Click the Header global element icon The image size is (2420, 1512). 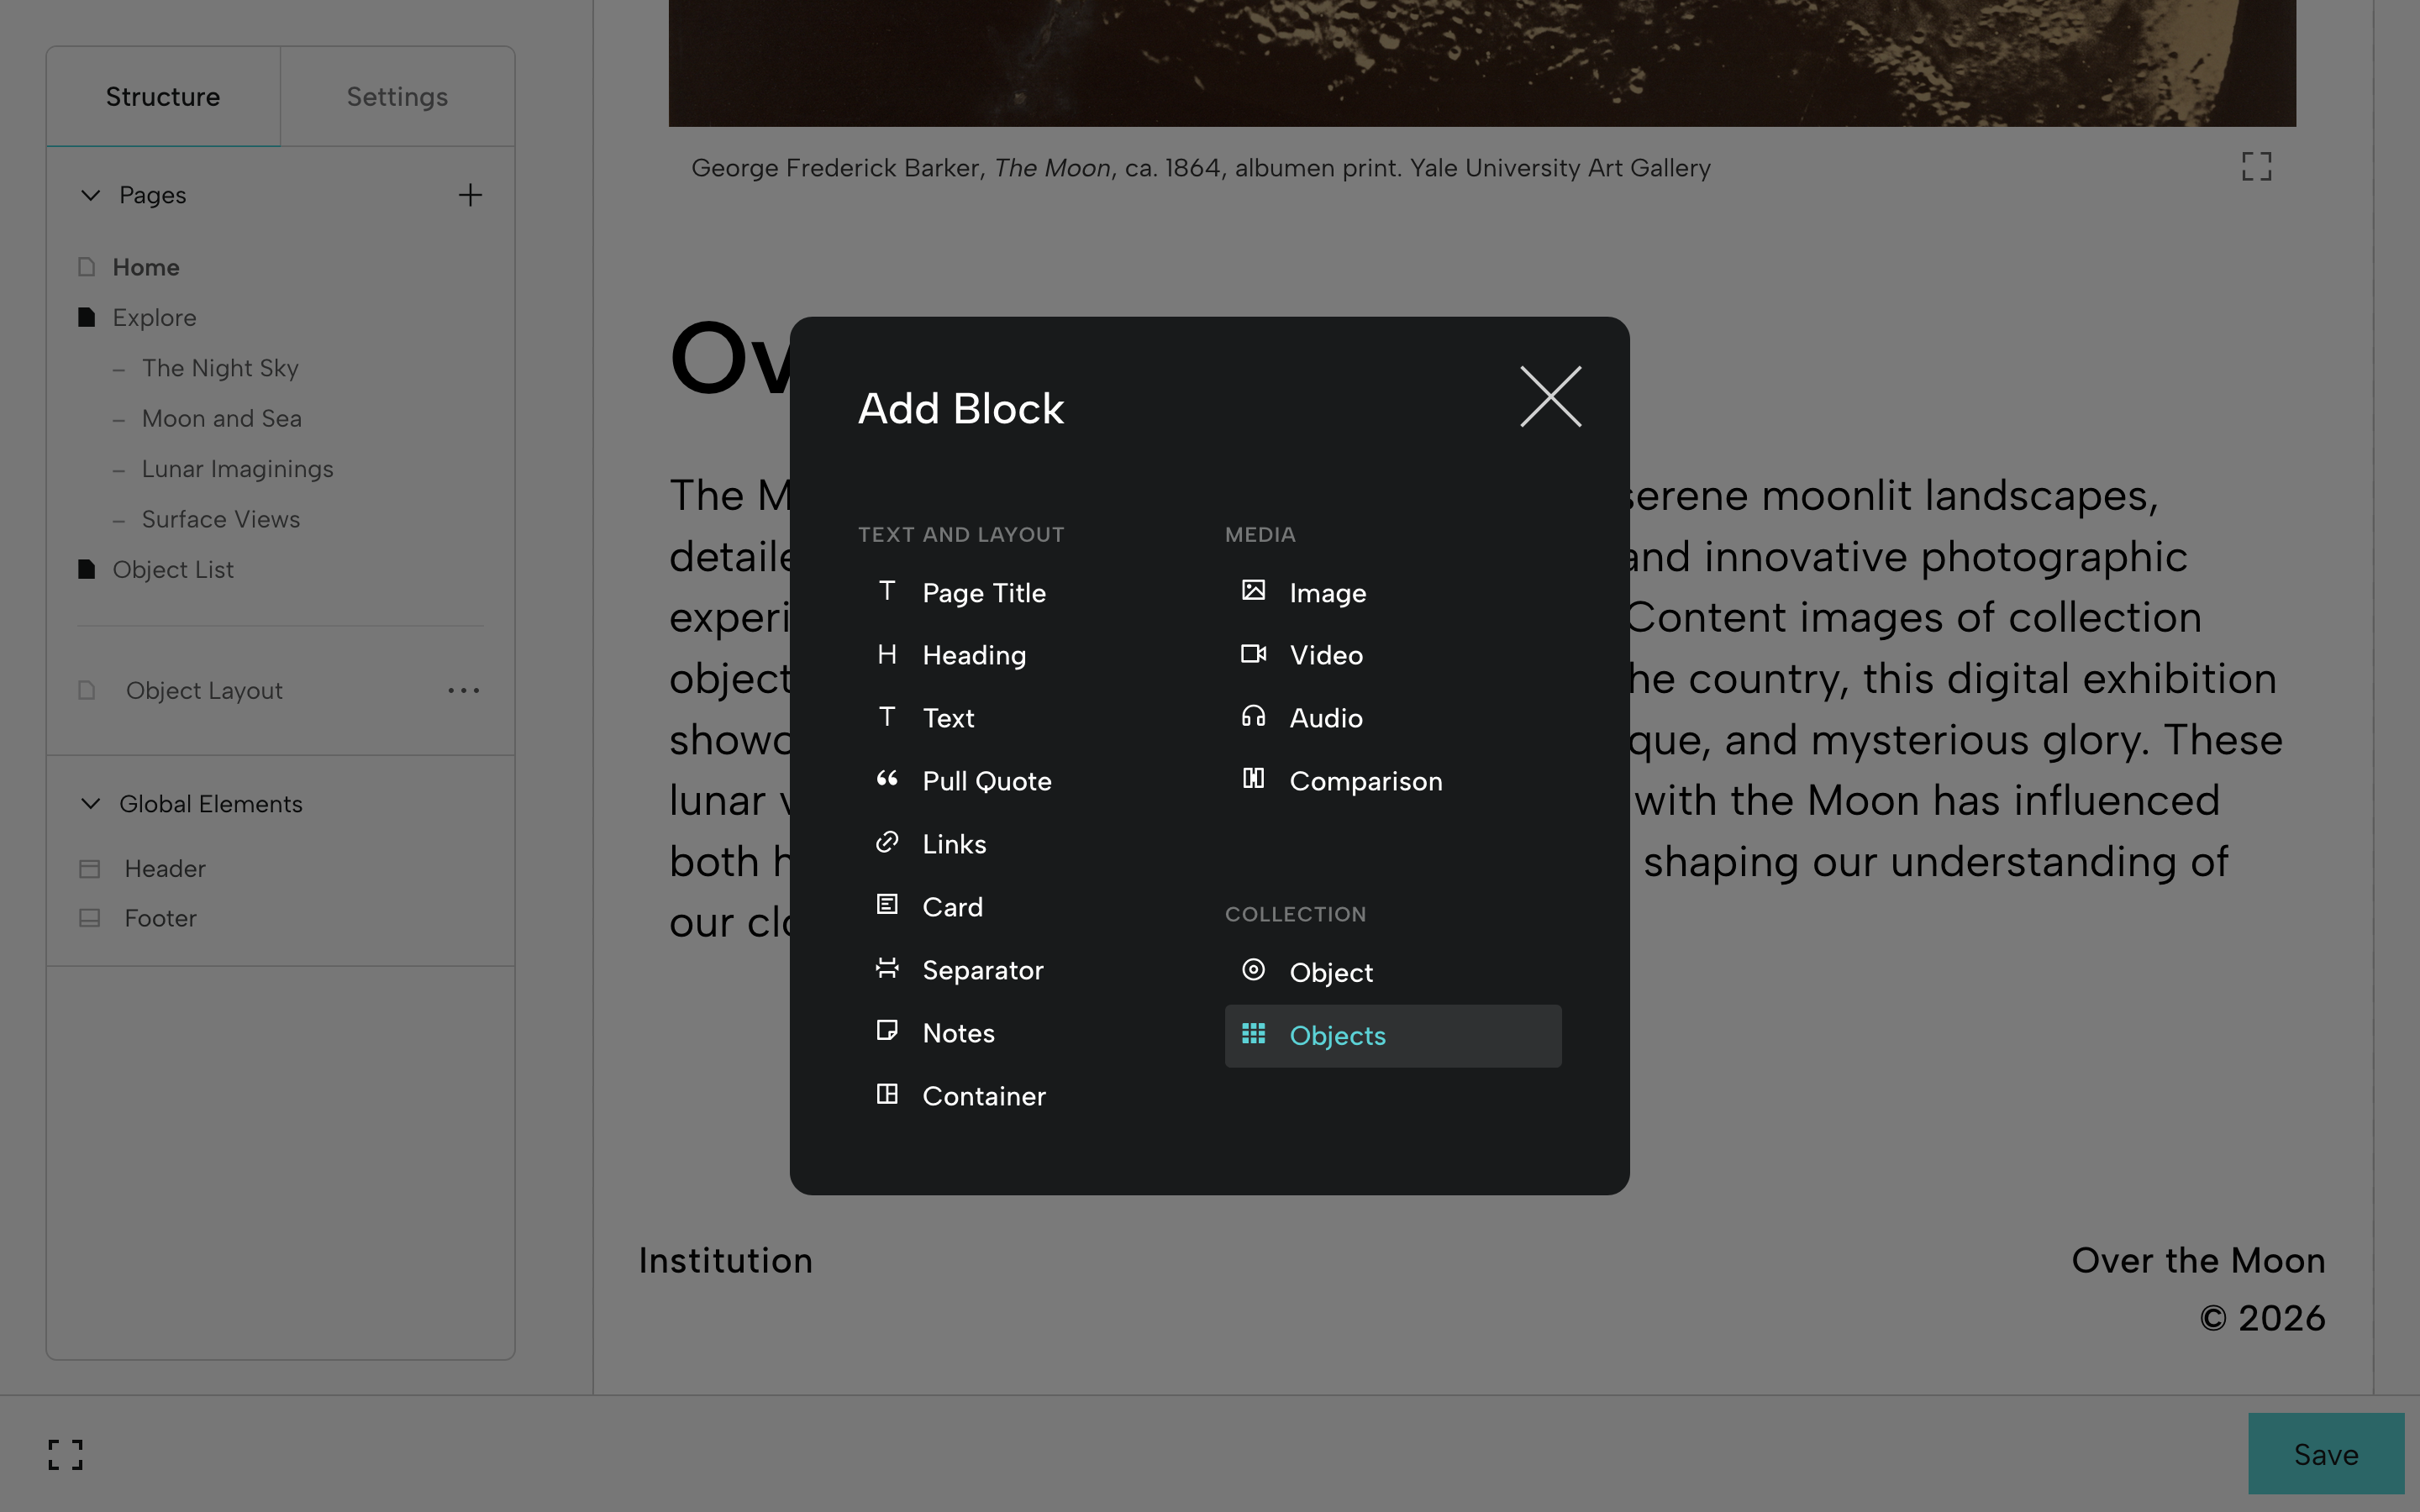[89, 868]
